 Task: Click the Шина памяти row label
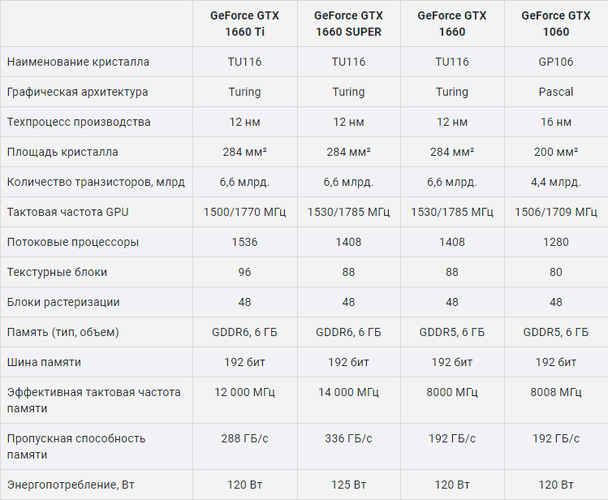click(x=44, y=362)
